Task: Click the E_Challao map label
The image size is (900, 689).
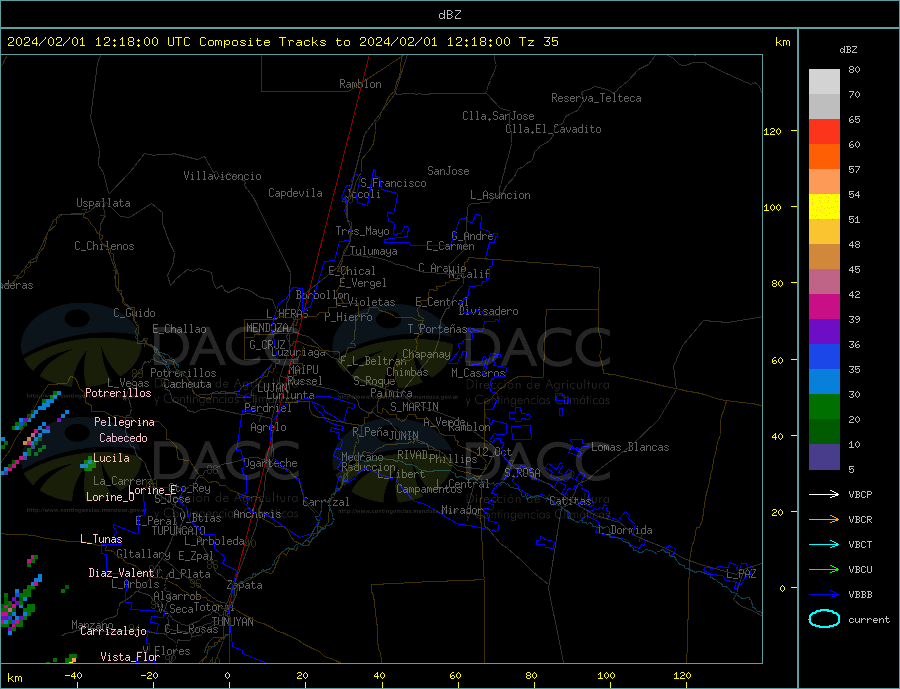Action: click(x=179, y=329)
